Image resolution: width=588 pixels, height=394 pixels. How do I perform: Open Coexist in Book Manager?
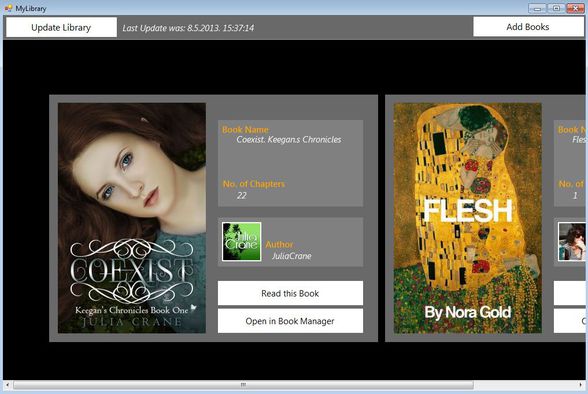(x=290, y=321)
